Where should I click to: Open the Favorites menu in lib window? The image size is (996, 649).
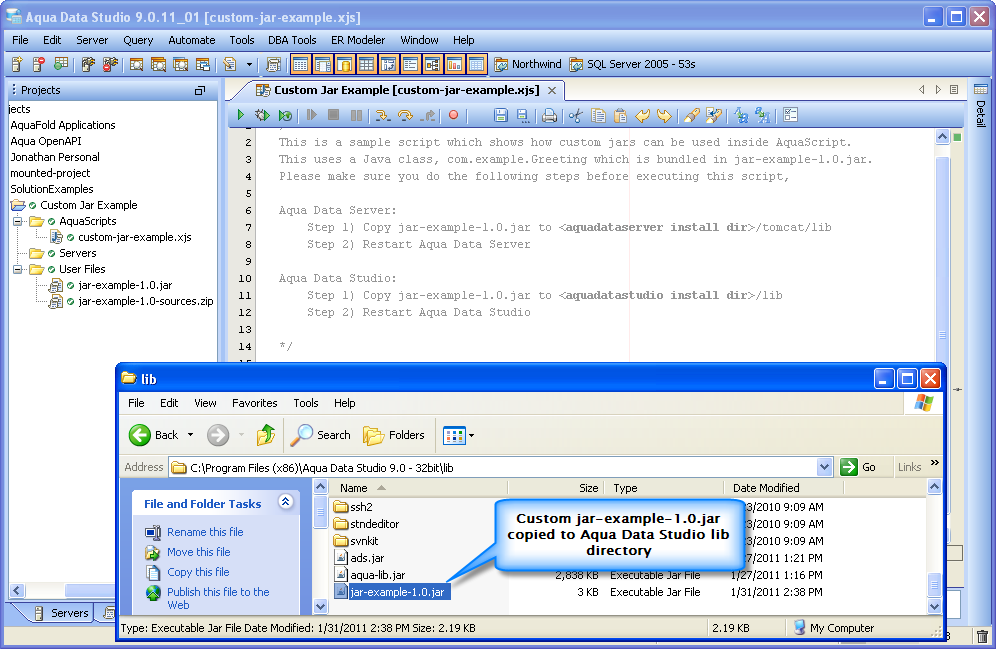[x=255, y=403]
